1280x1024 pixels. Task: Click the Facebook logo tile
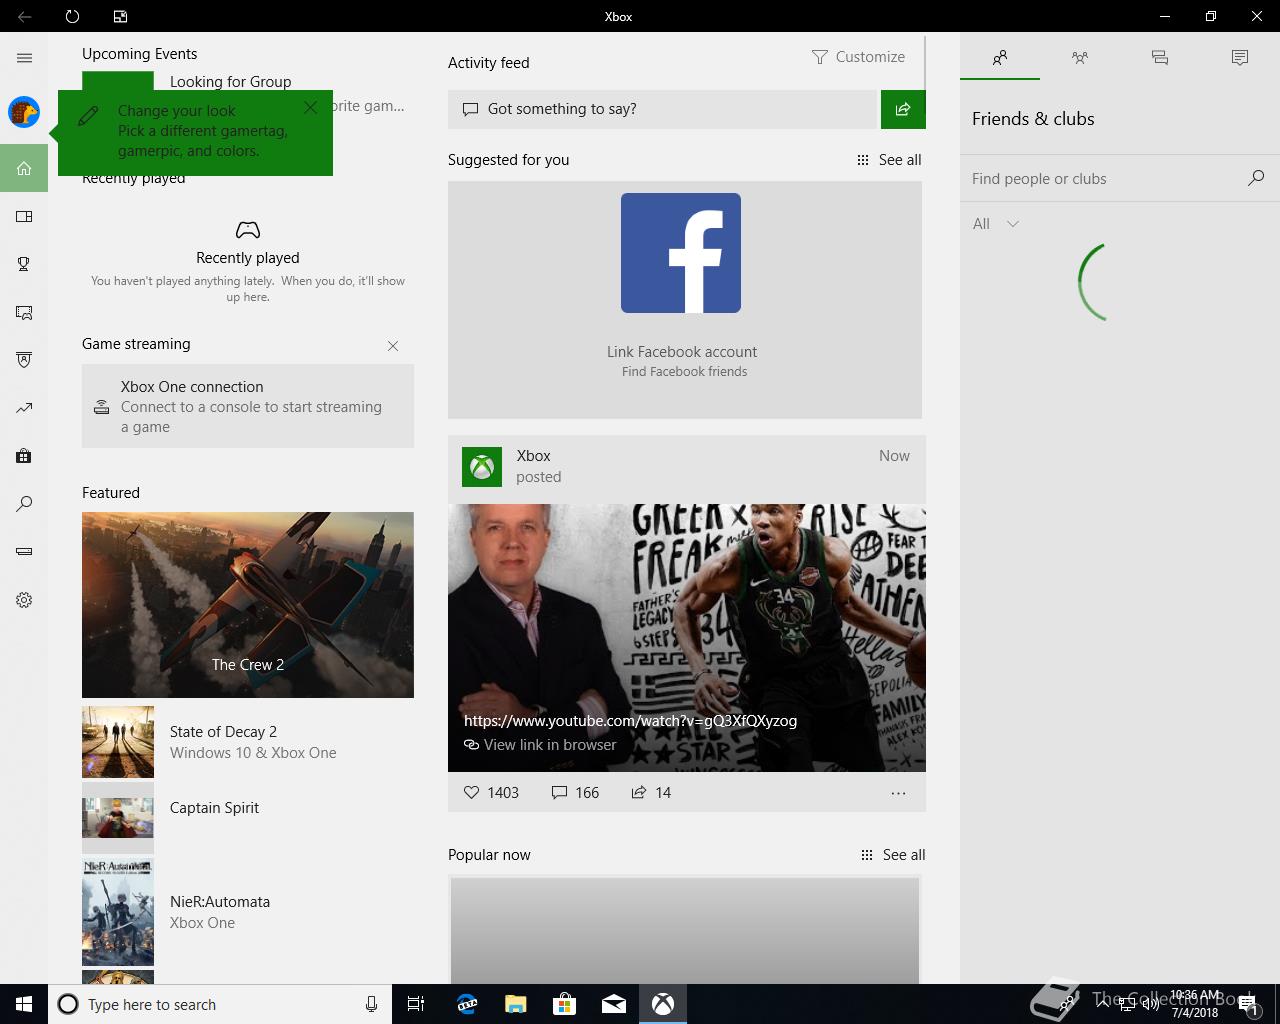(x=681, y=253)
